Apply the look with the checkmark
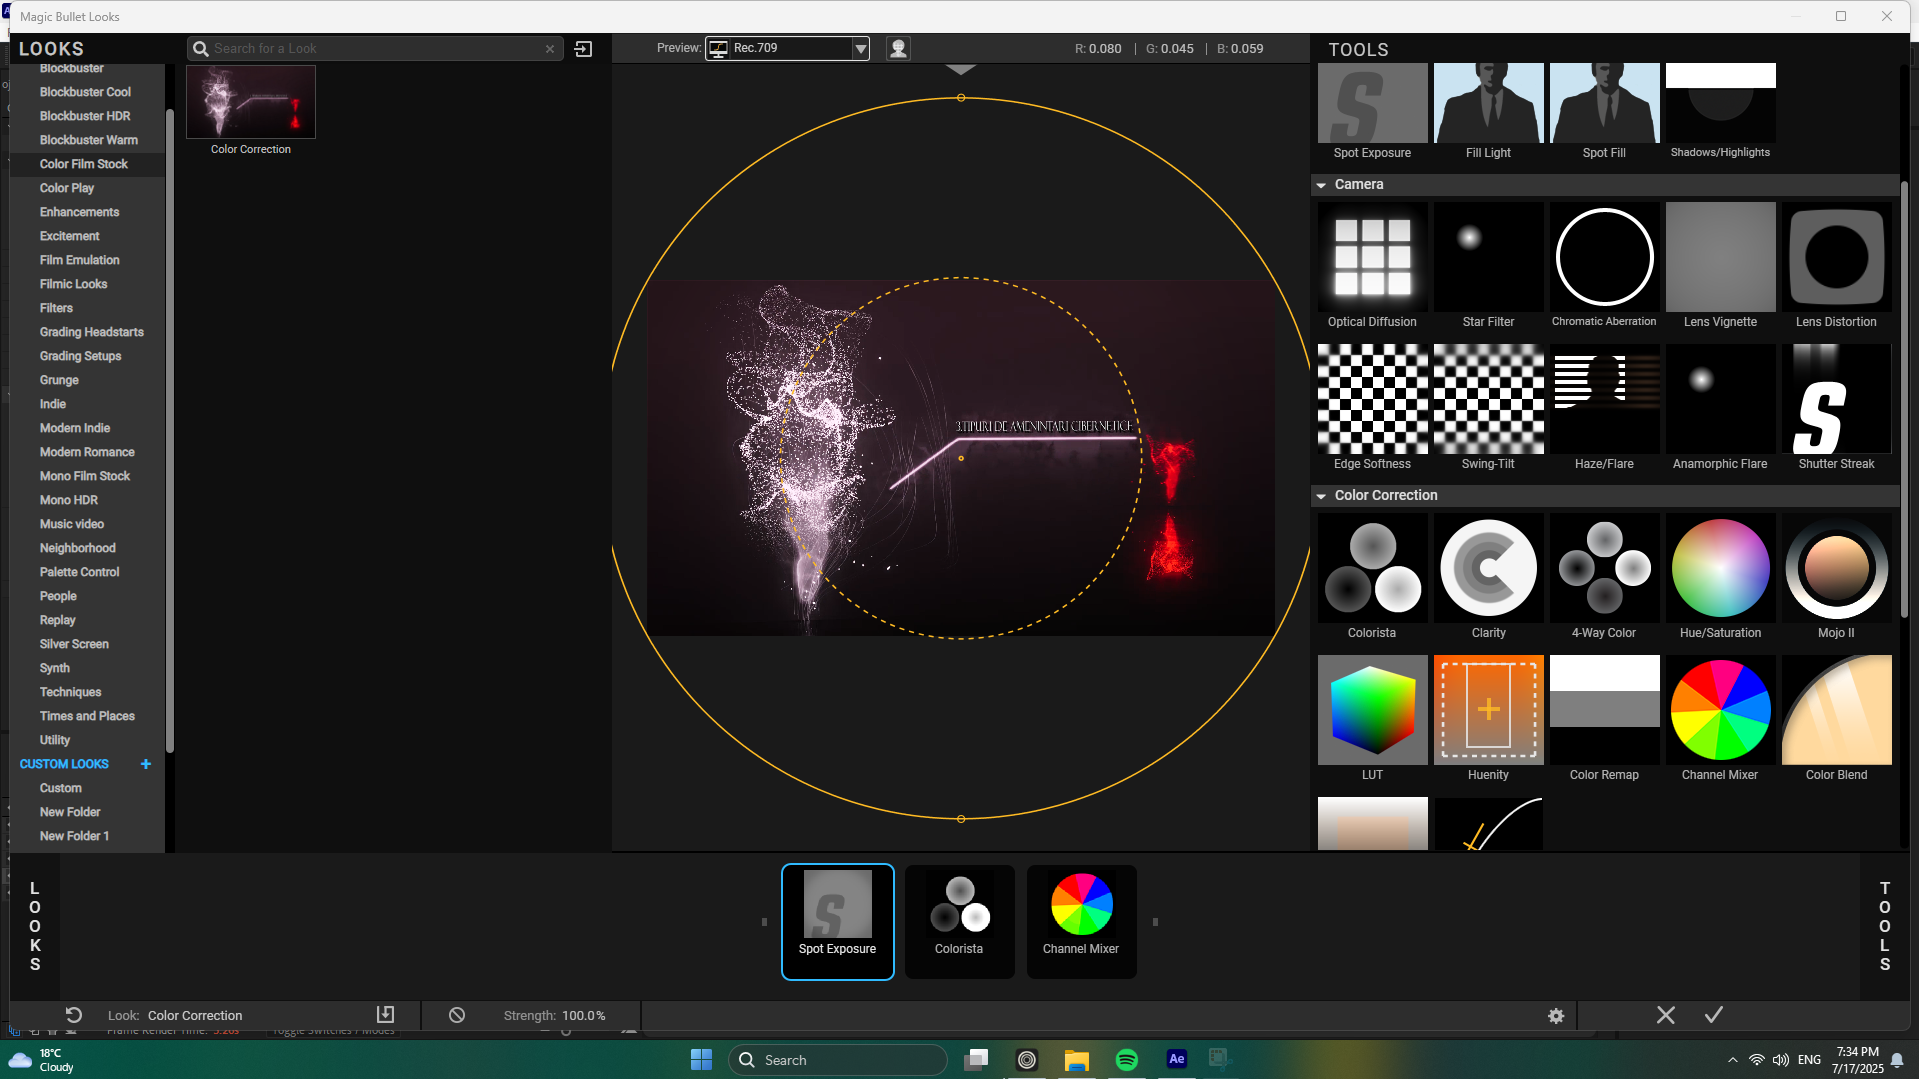Image resolution: width=1919 pixels, height=1079 pixels. coord(1713,1015)
